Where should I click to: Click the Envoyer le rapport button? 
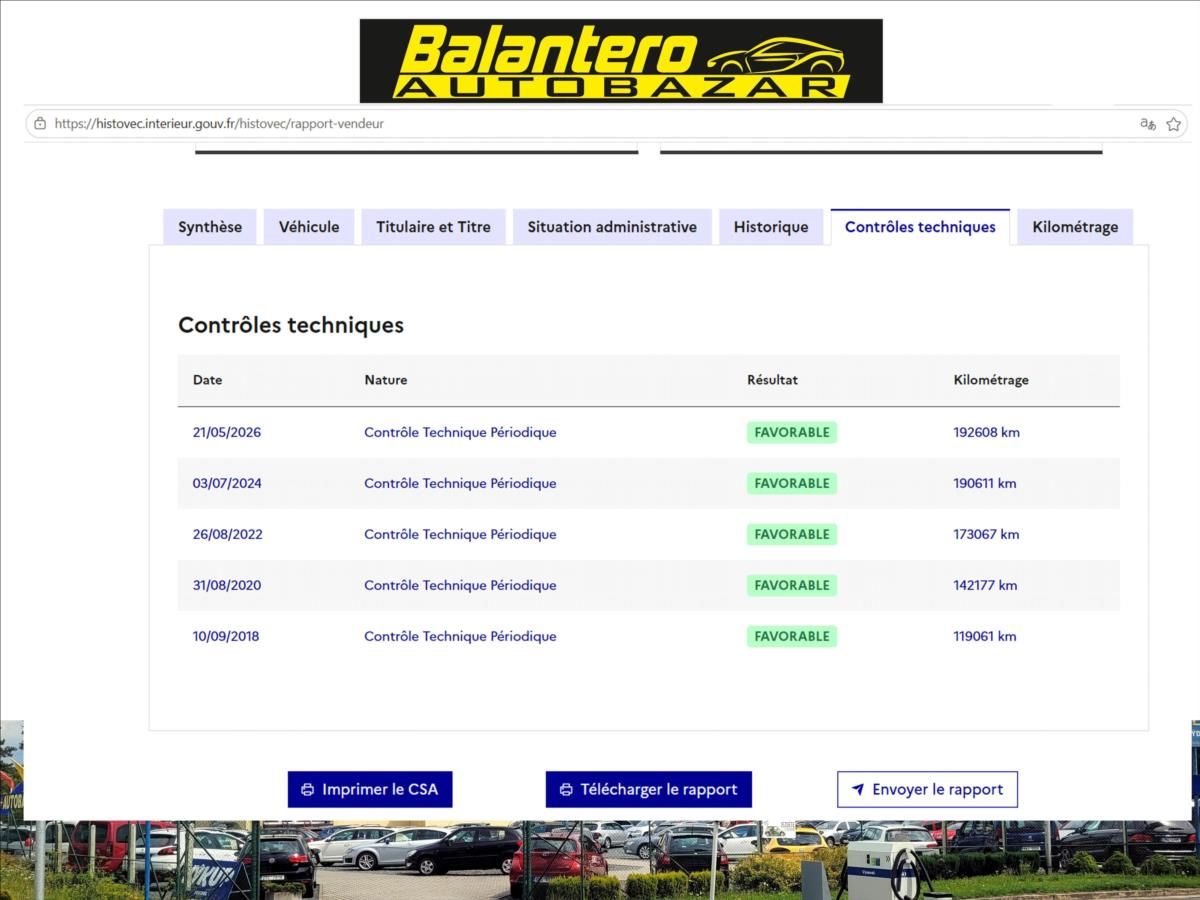click(927, 789)
